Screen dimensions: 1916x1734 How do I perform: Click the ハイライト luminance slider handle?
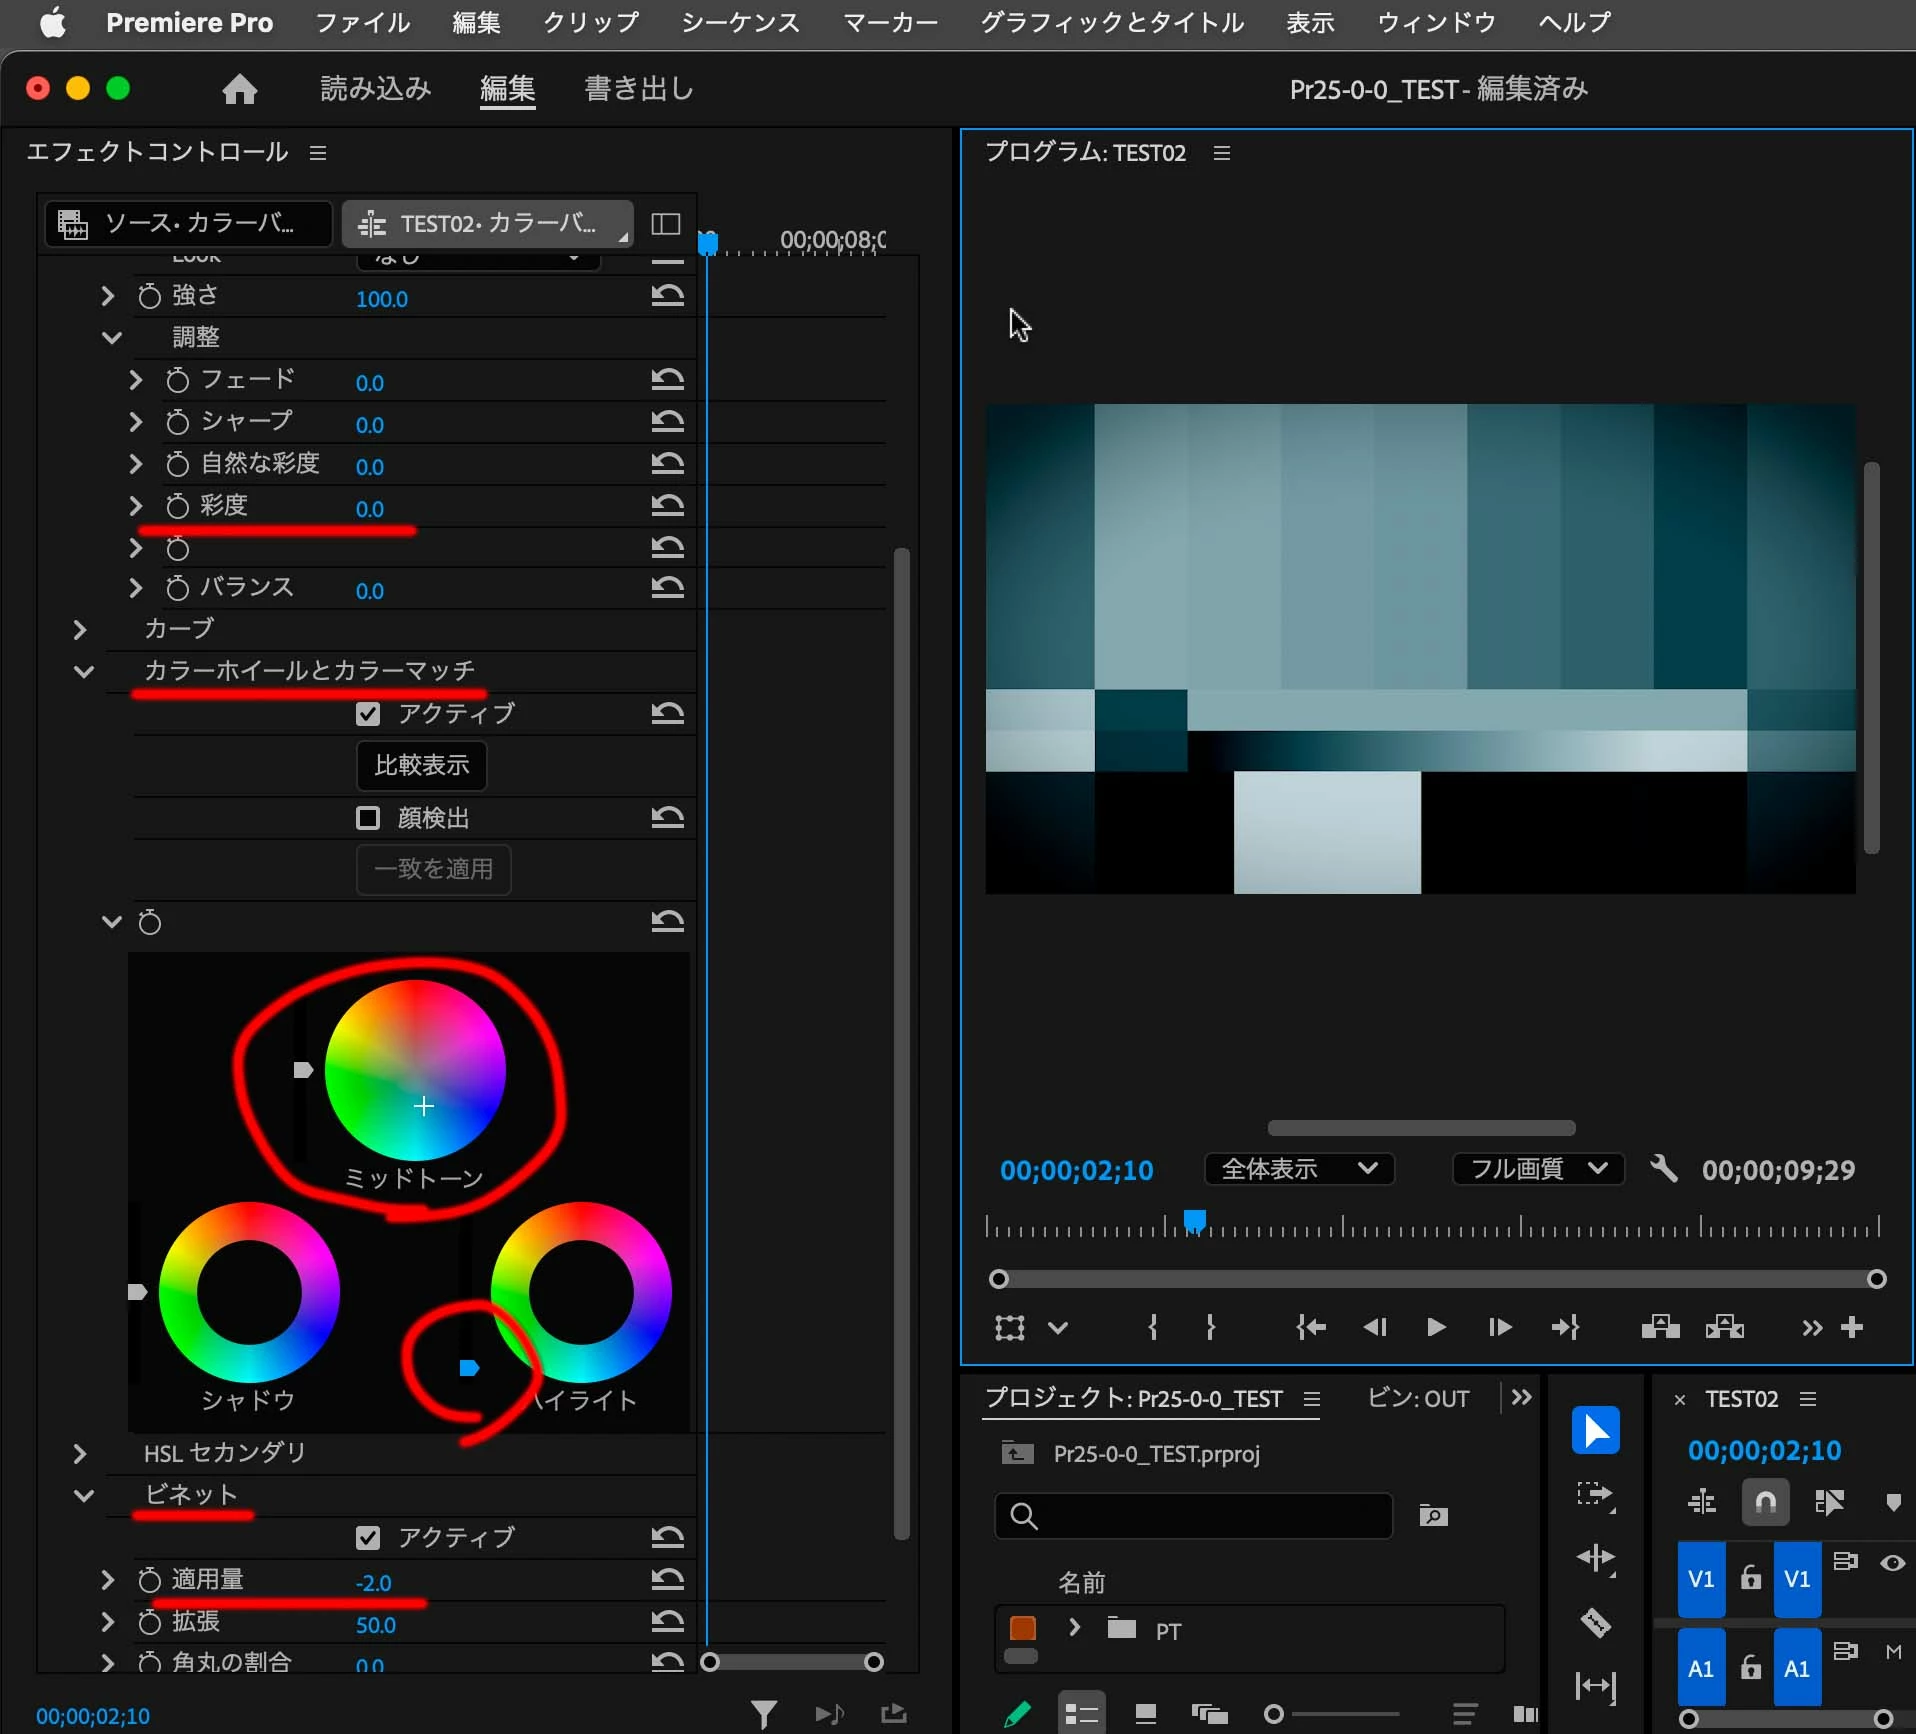click(x=469, y=1368)
